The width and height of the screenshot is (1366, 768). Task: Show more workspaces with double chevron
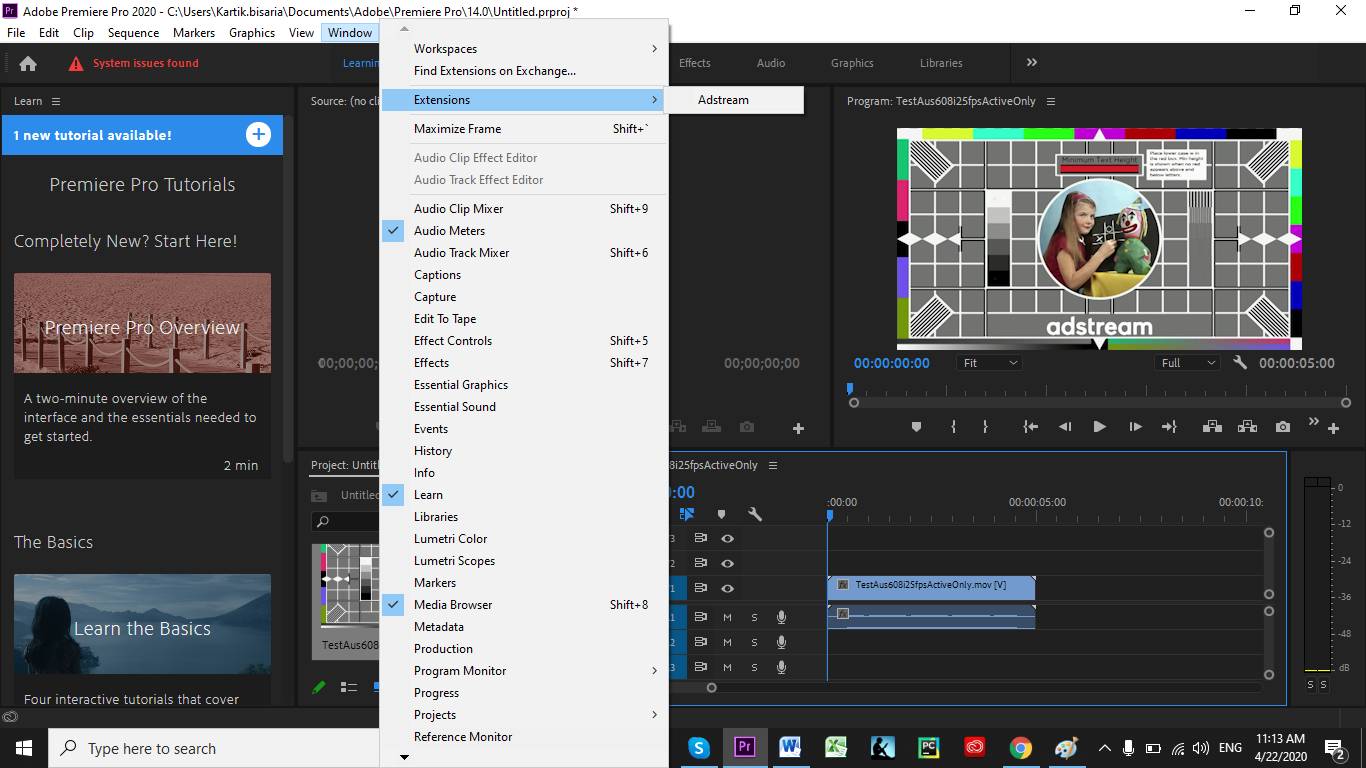coord(1032,62)
